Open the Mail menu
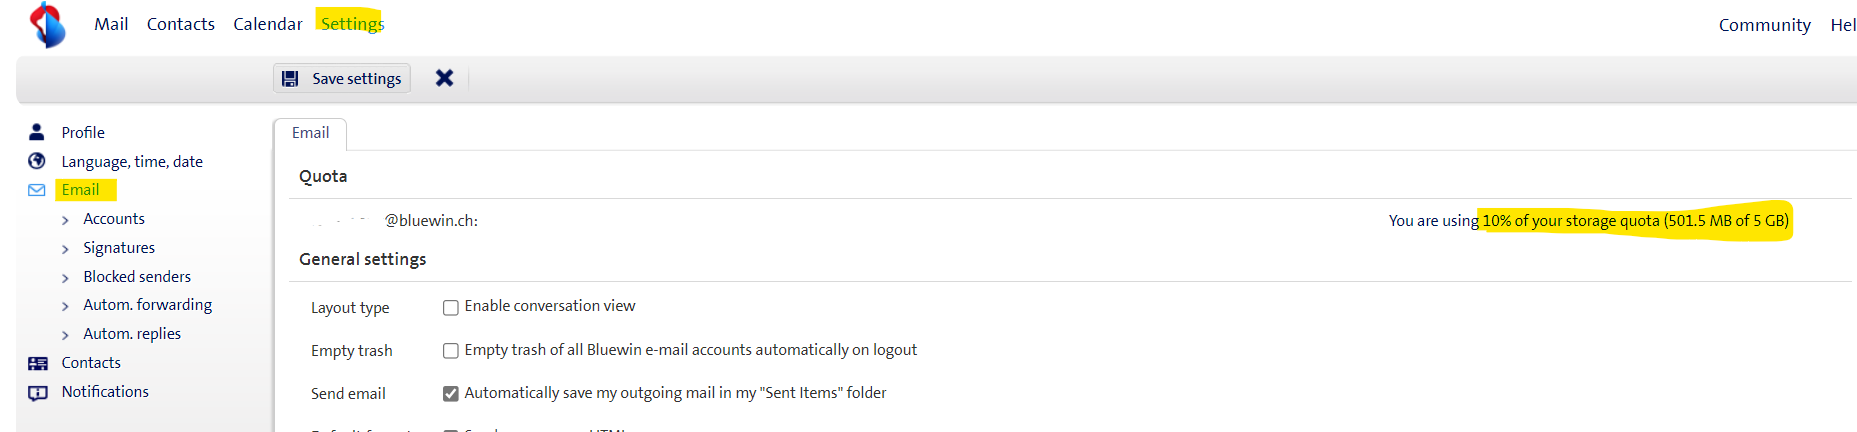Viewport: 1857px width, 432px height. click(x=111, y=24)
